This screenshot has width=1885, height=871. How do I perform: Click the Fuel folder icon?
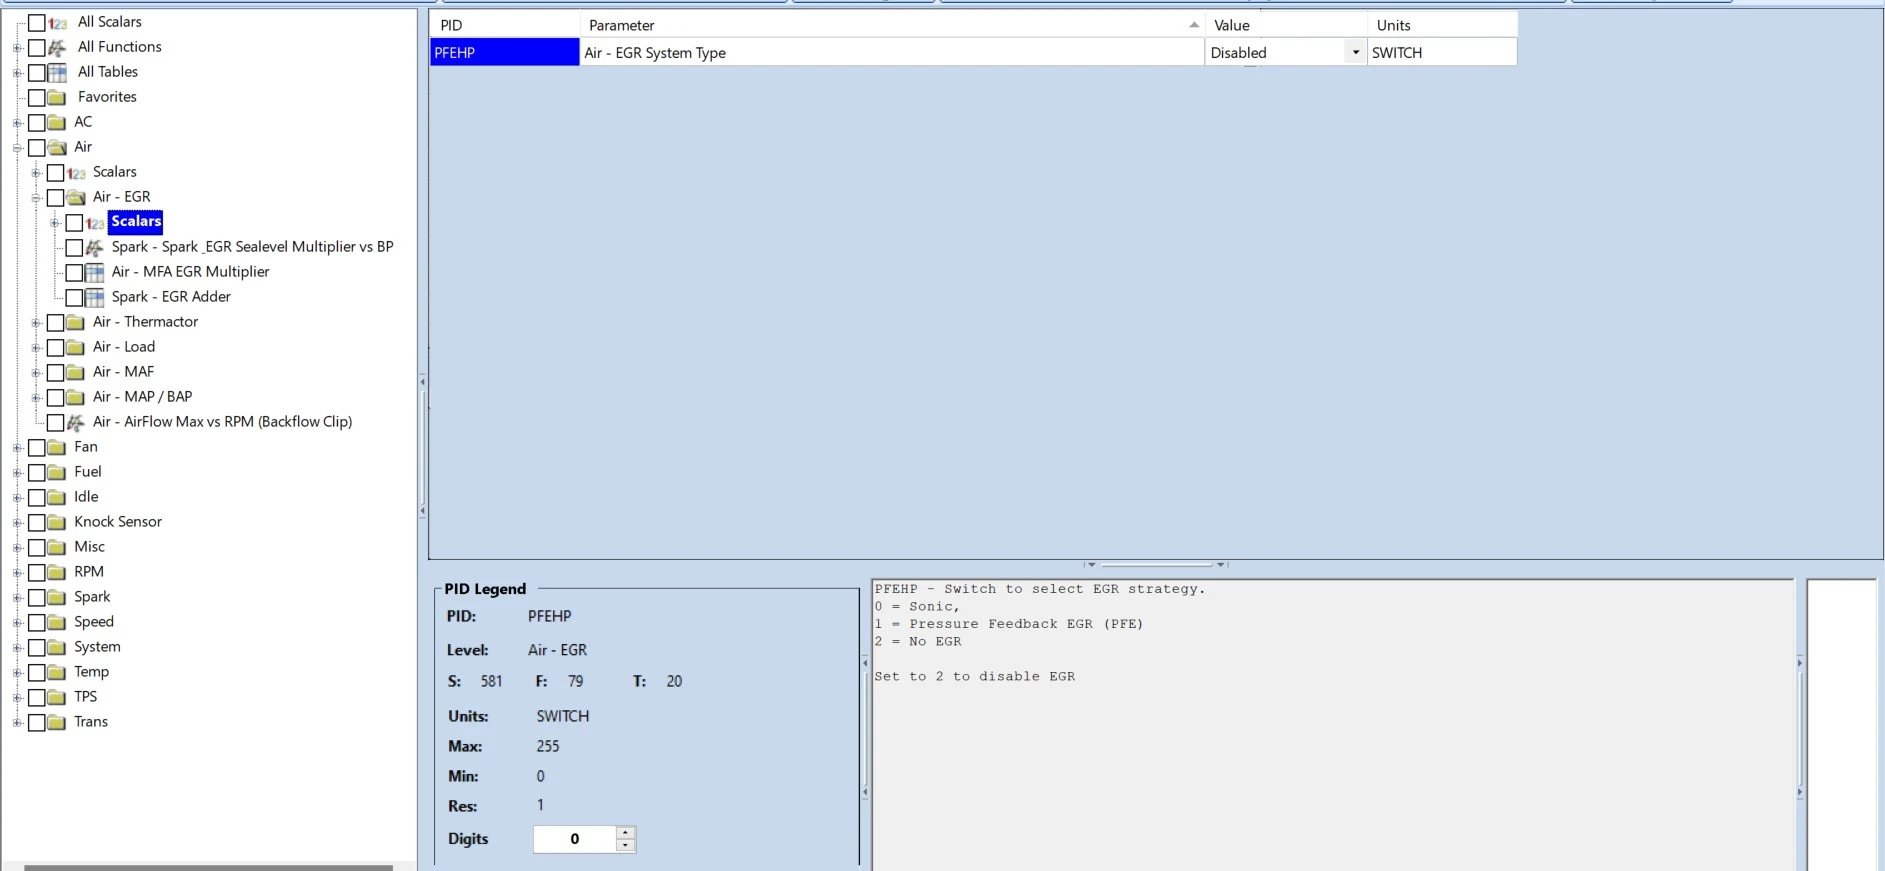(x=57, y=472)
